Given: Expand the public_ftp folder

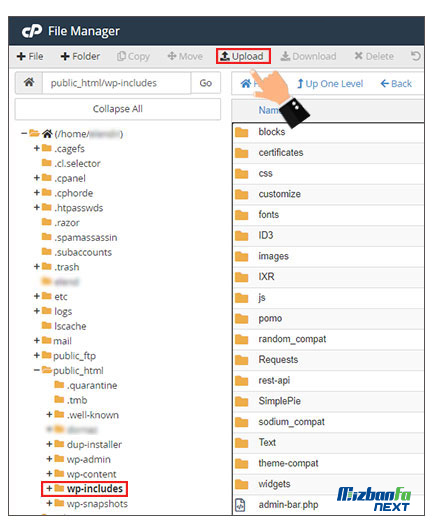Looking at the screenshot, I should coord(37,356).
